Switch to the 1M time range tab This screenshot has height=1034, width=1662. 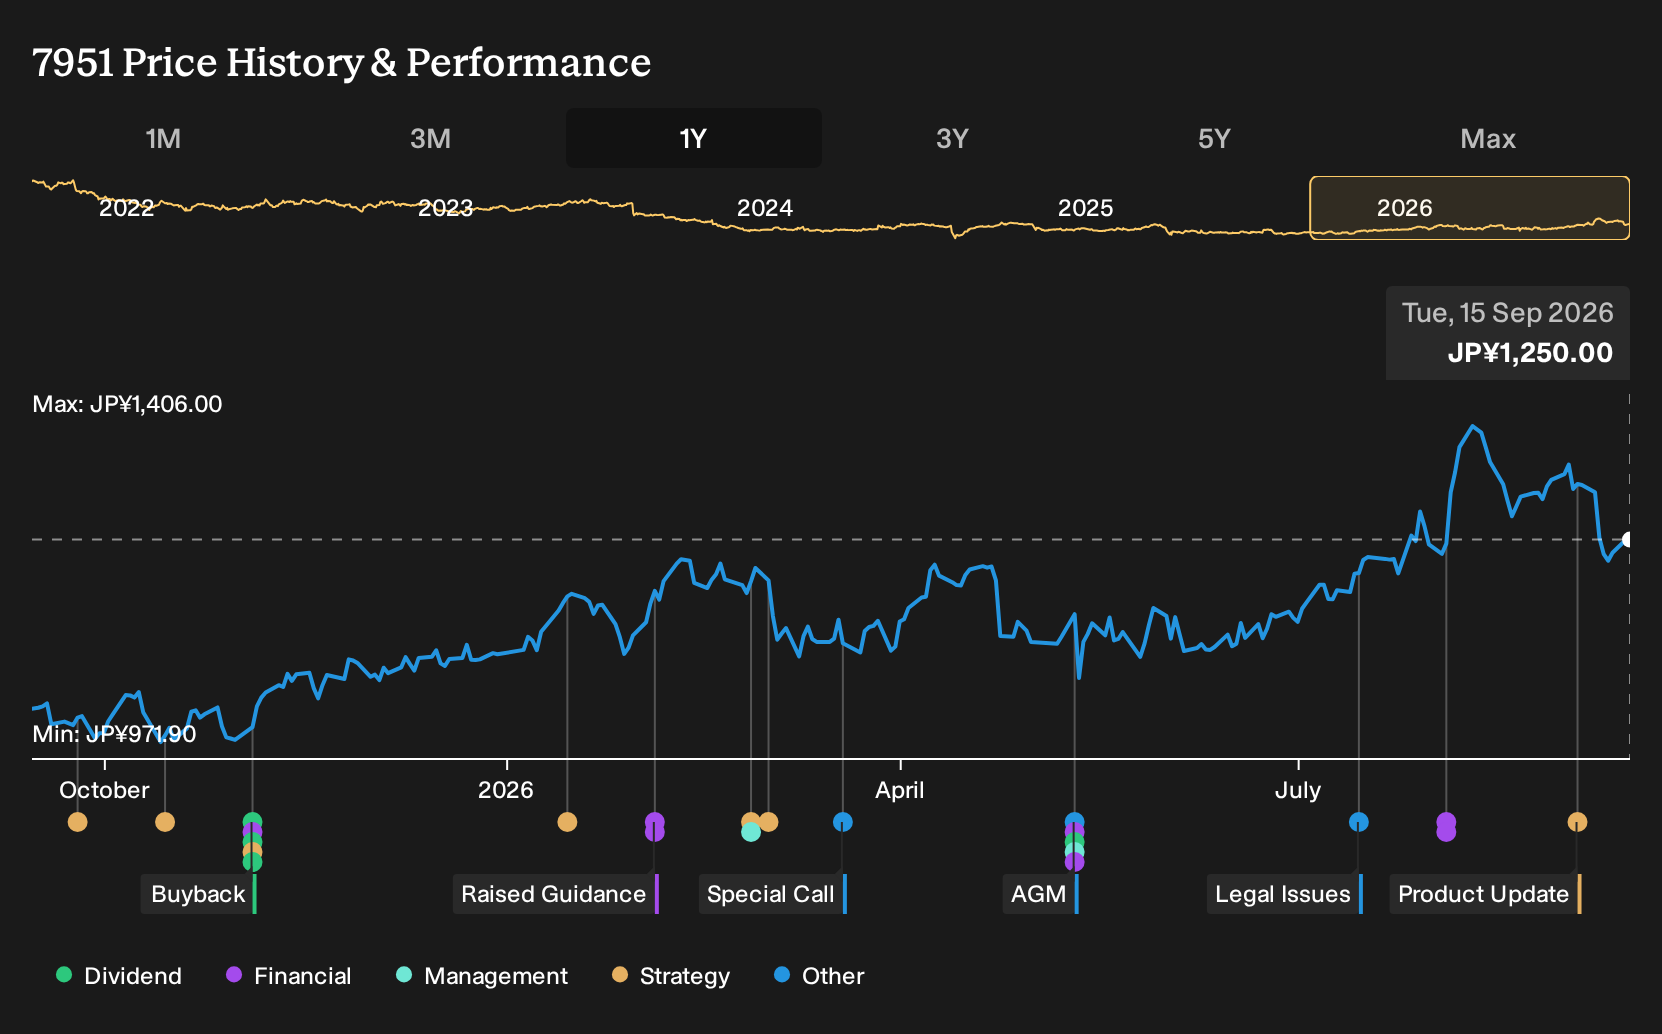point(163,138)
